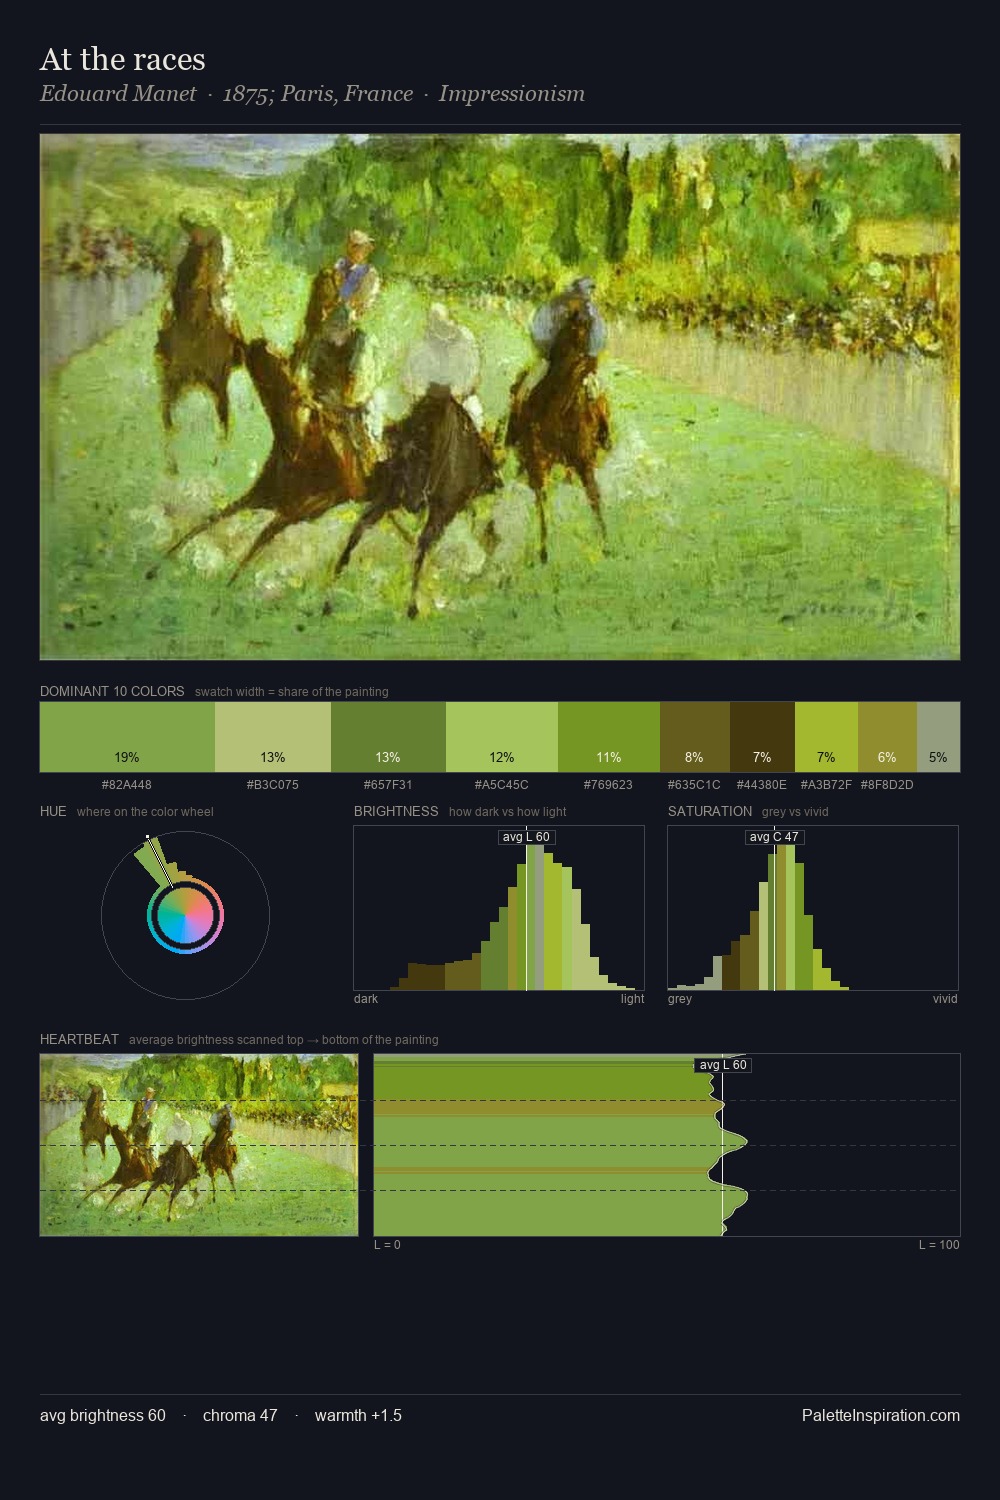Click the artist name 'Edouard Manet'
The height and width of the screenshot is (1500, 1000).
click(x=118, y=94)
